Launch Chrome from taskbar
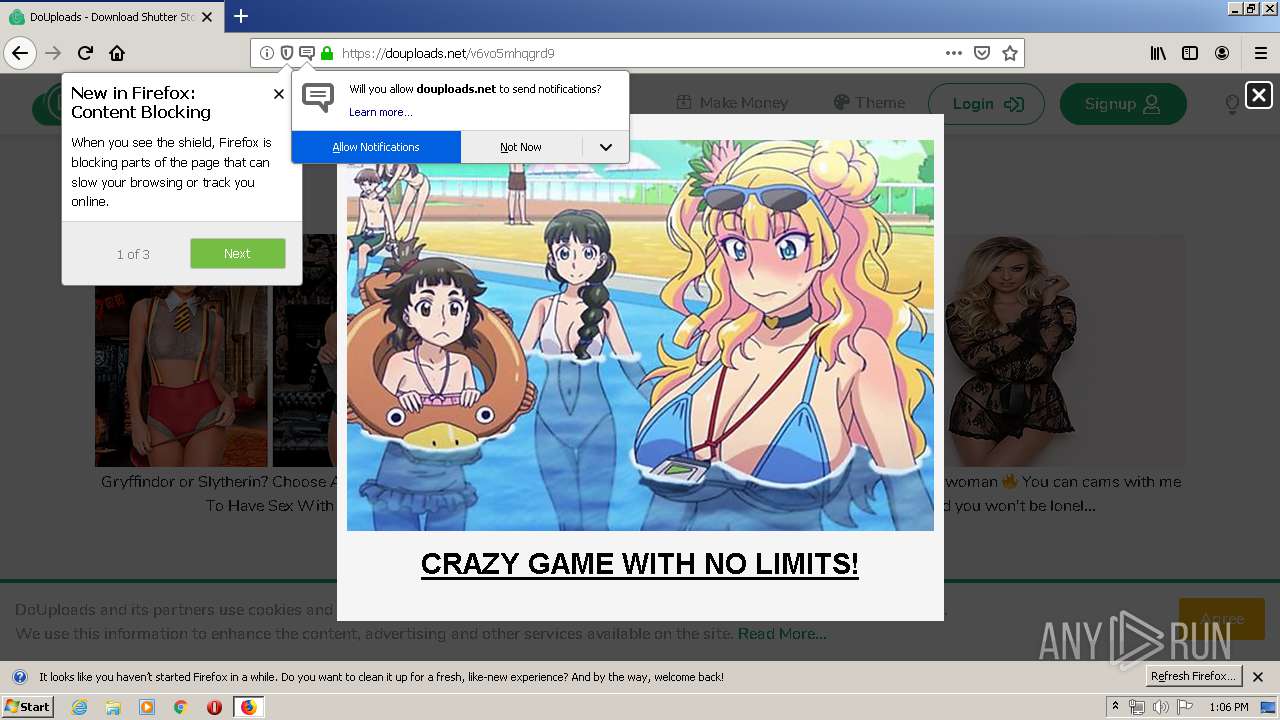Screen dimensions: 1280x720 pos(181,707)
